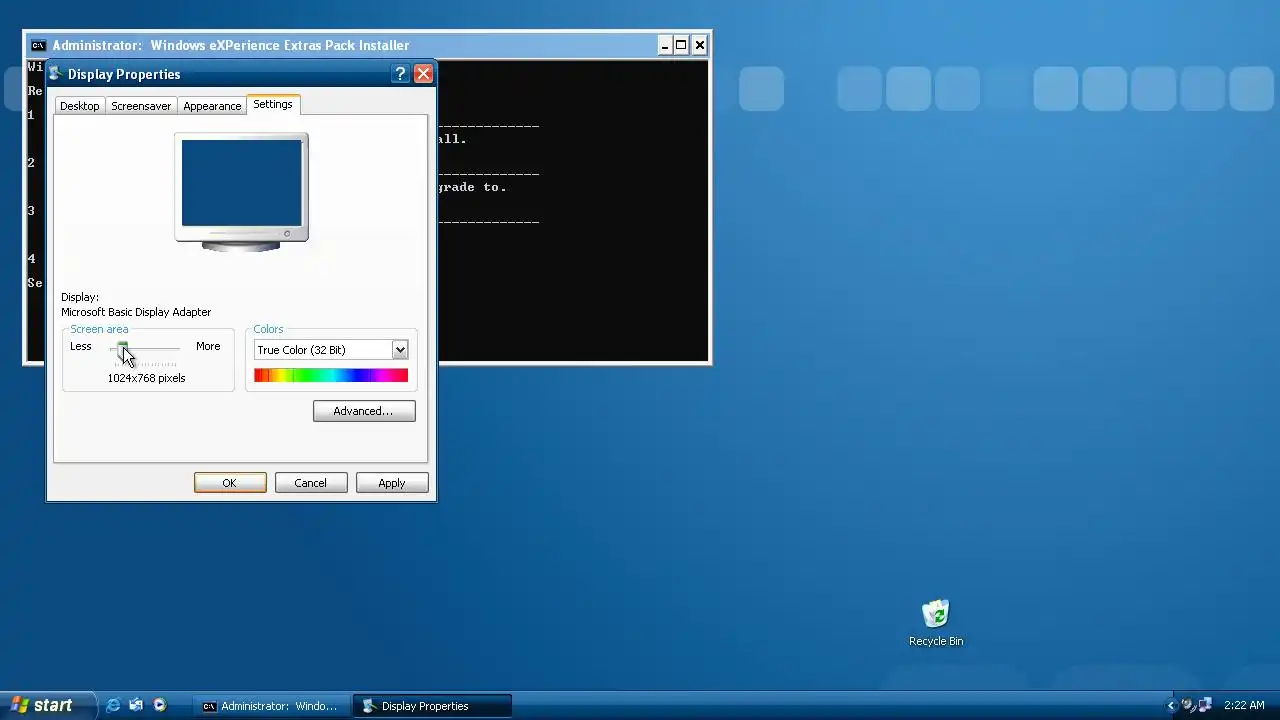Open Windows Media Player quick launch icon
Viewport: 1280px width, 720px height.
pyautogui.click(x=159, y=706)
